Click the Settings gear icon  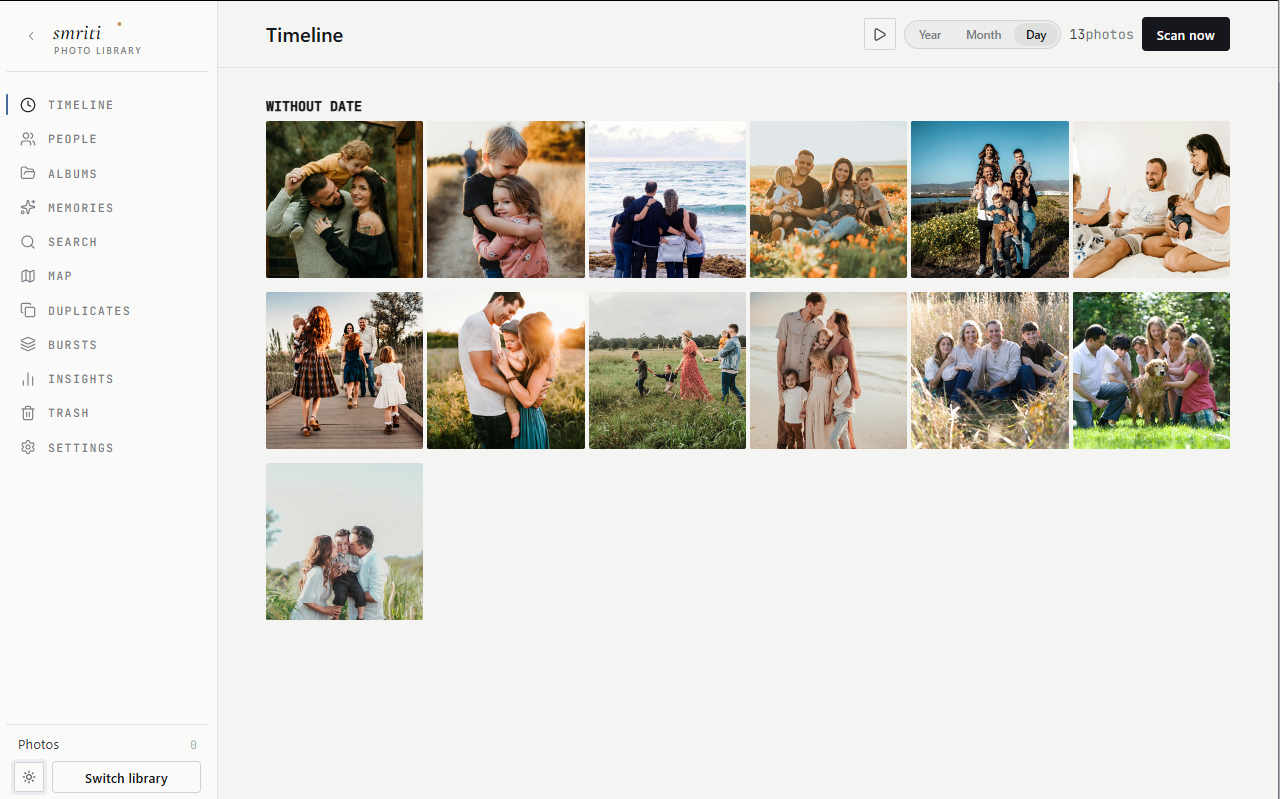coord(28,448)
